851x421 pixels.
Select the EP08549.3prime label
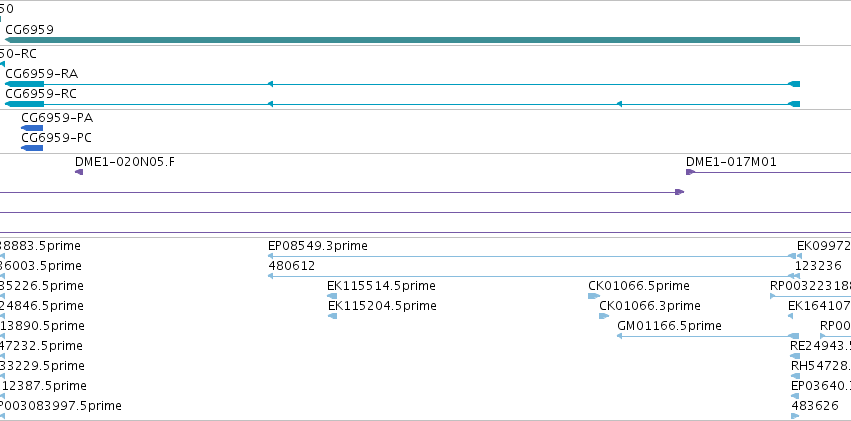(318, 246)
